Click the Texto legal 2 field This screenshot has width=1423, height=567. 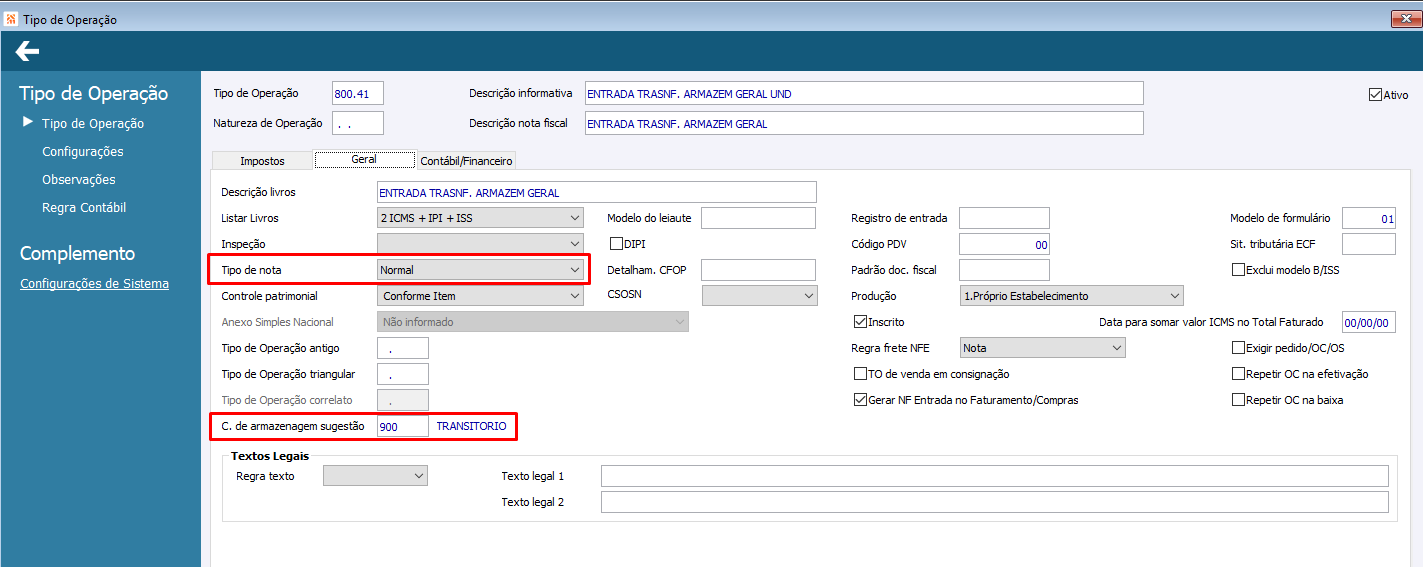[995, 502]
